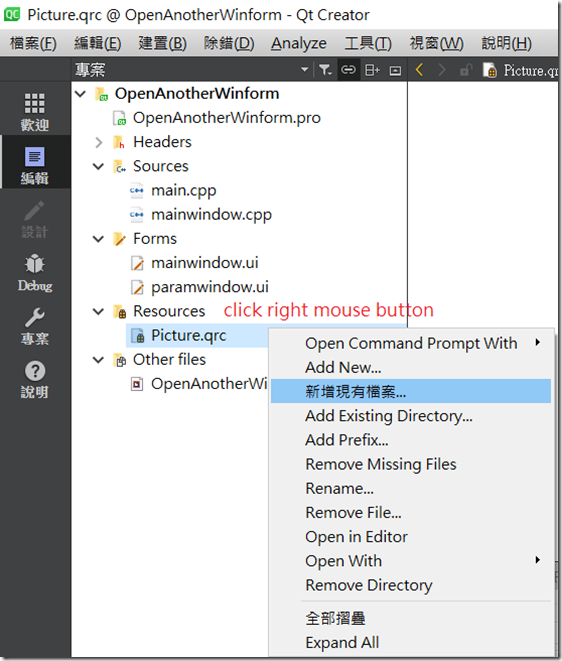Select mainwindow.cpp in project tree
The height and width of the screenshot is (661, 562).
click(x=211, y=215)
